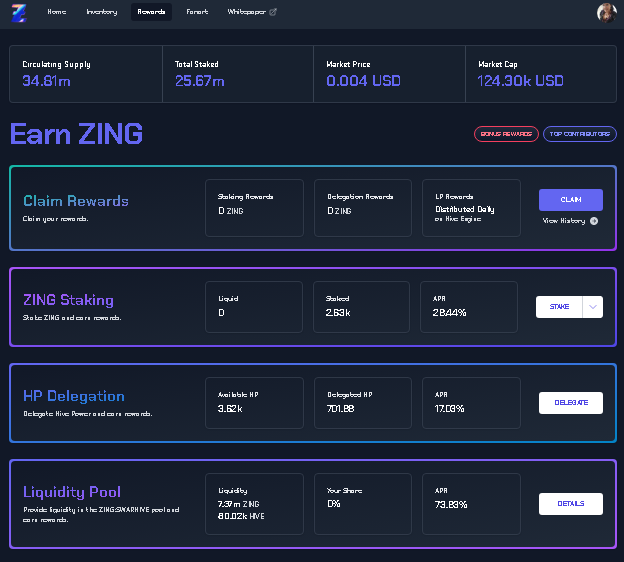The image size is (624, 562).
Task: Open Liquidity Pool Details button
Action: click(x=571, y=504)
